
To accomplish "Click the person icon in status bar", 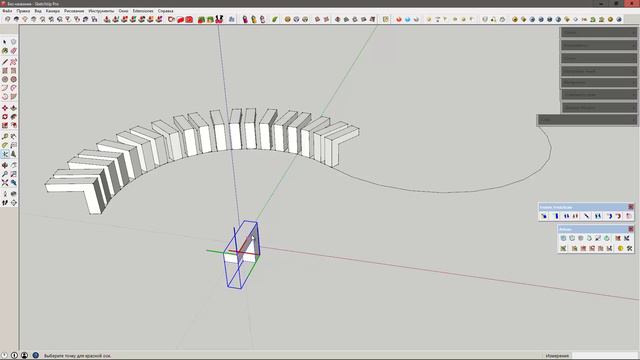I will pyautogui.click(x=24, y=356).
